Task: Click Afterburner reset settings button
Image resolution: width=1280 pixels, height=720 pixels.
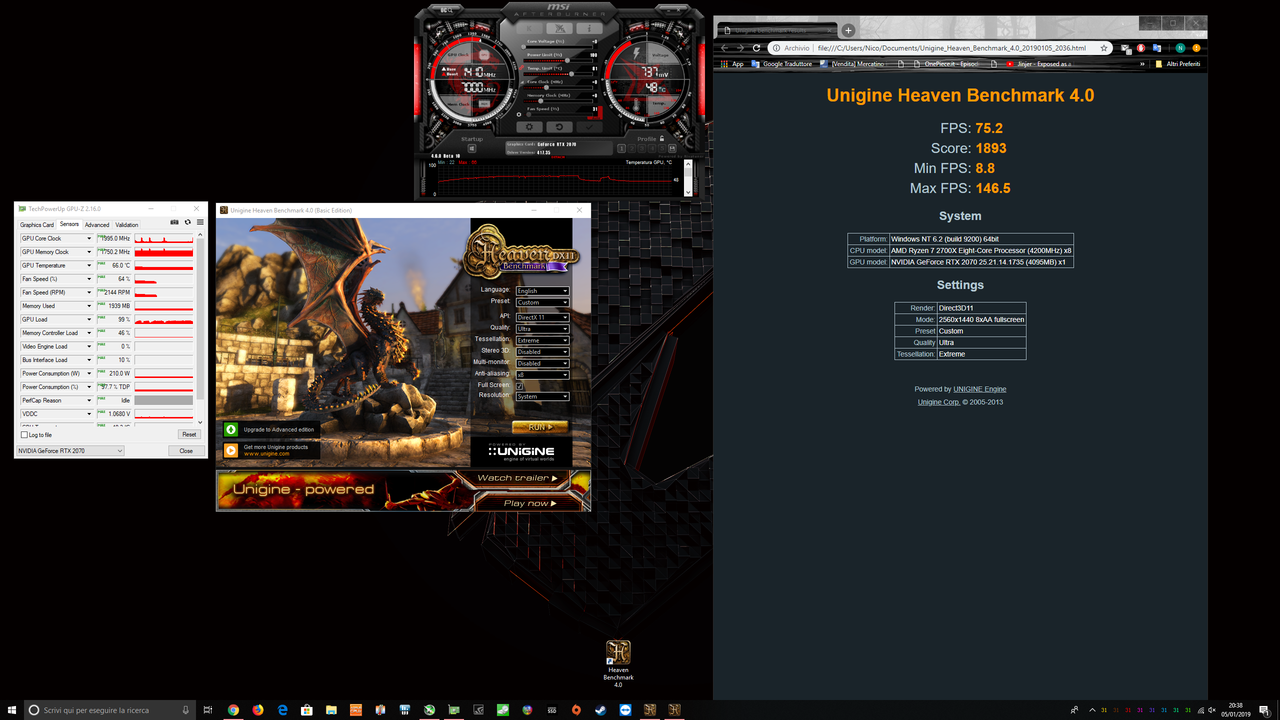Action: pyautogui.click(x=559, y=127)
